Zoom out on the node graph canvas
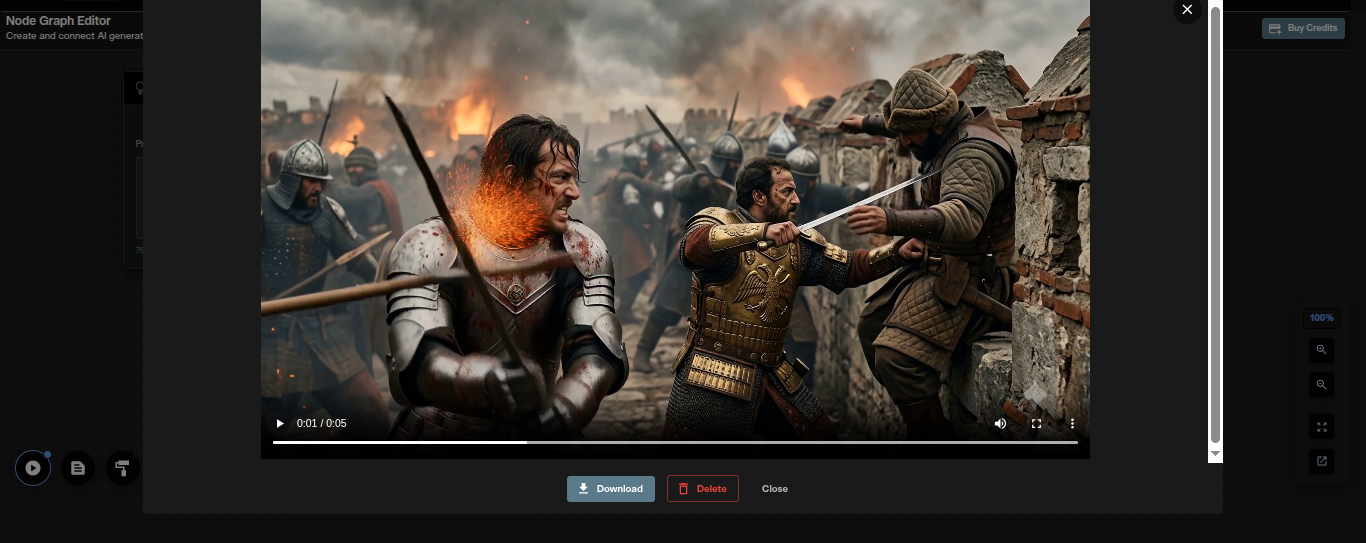Viewport: 1366px width, 543px height. (1322, 384)
